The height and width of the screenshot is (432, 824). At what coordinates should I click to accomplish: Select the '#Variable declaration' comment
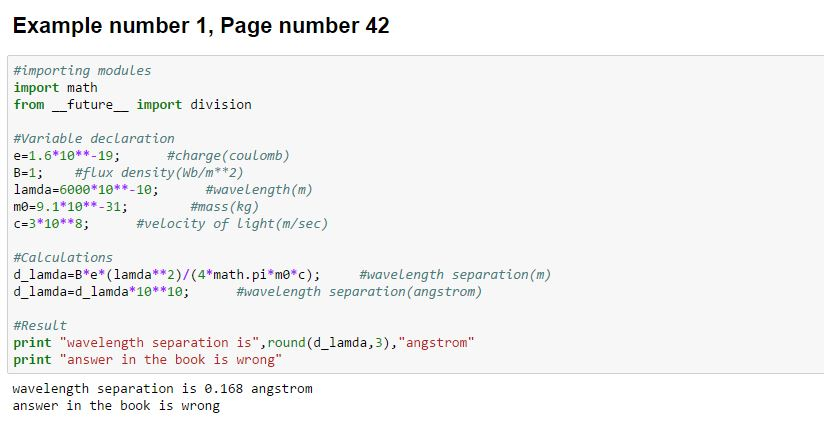(x=94, y=138)
